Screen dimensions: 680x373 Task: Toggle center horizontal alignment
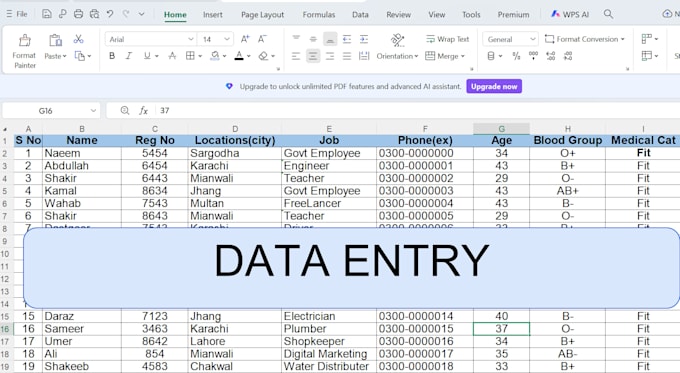(313, 56)
